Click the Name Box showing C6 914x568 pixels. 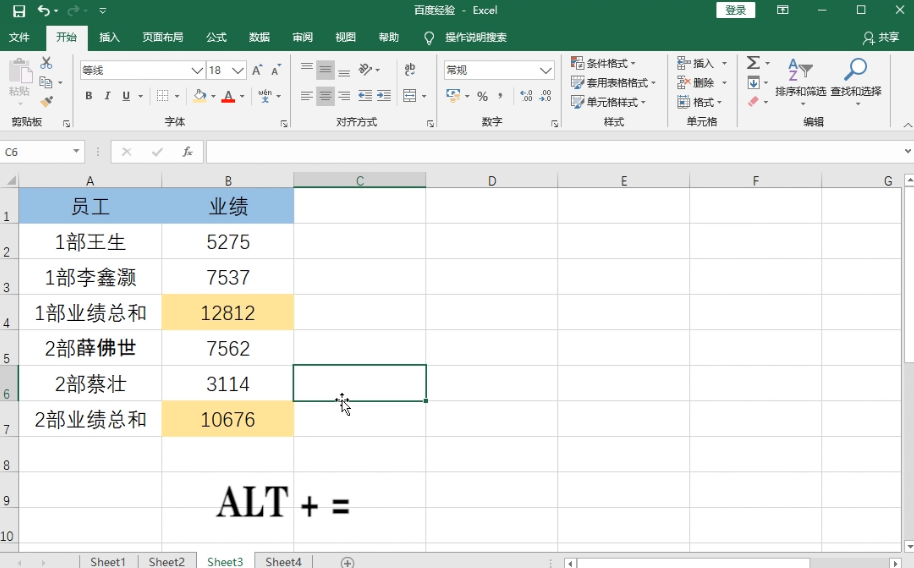pos(42,152)
